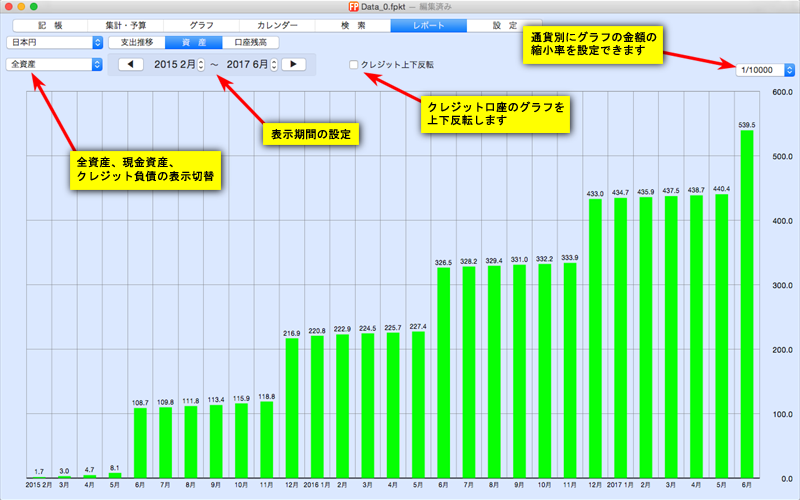Open the 全資産 asset type dropdown
The width and height of the screenshot is (800, 500).
point(54,65)
